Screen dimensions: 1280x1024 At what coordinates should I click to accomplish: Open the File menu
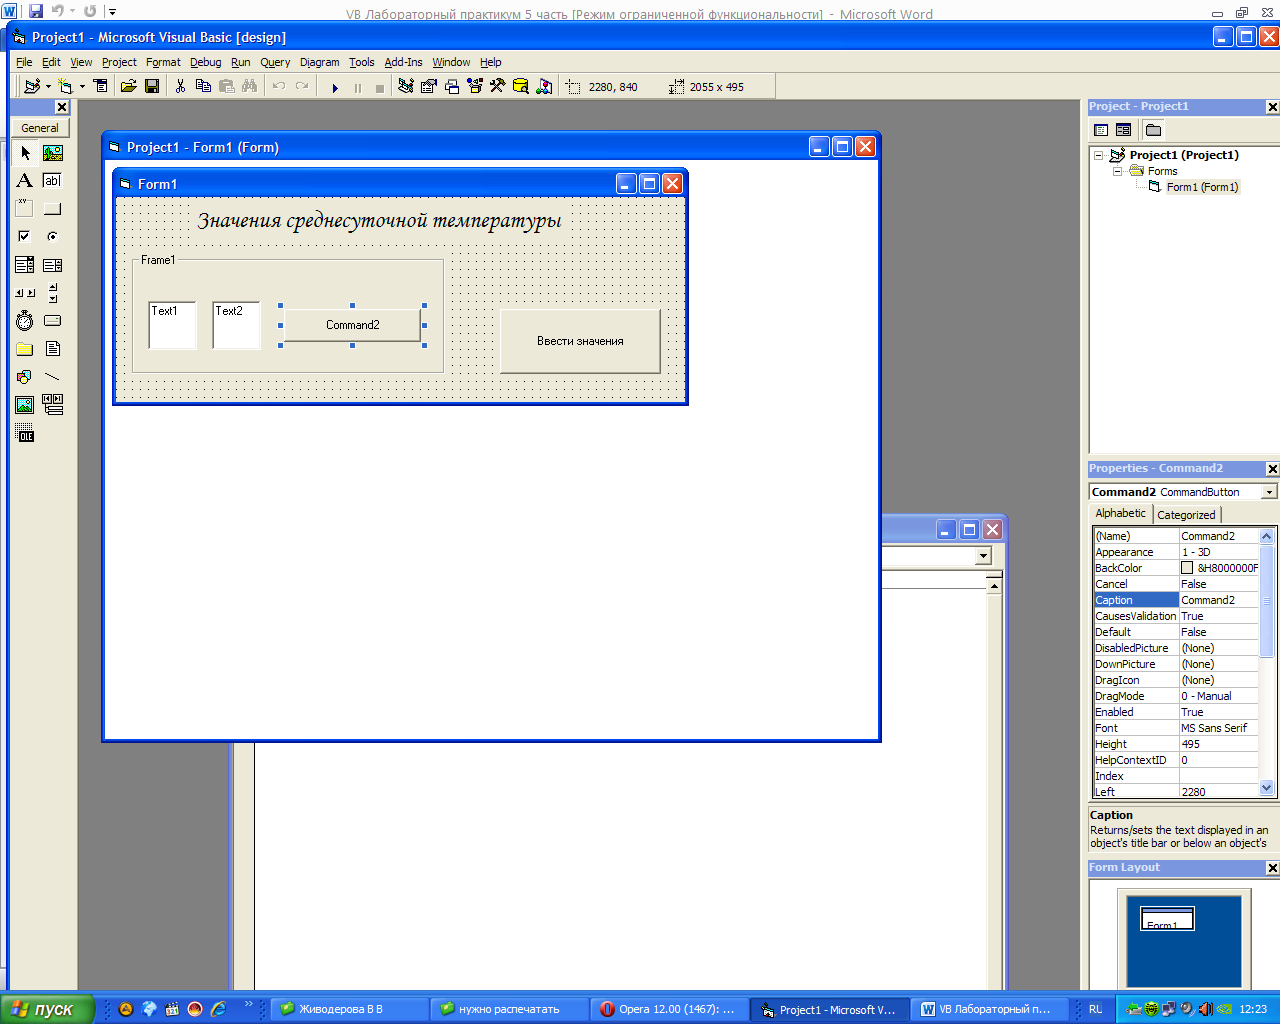click(24, 62)
